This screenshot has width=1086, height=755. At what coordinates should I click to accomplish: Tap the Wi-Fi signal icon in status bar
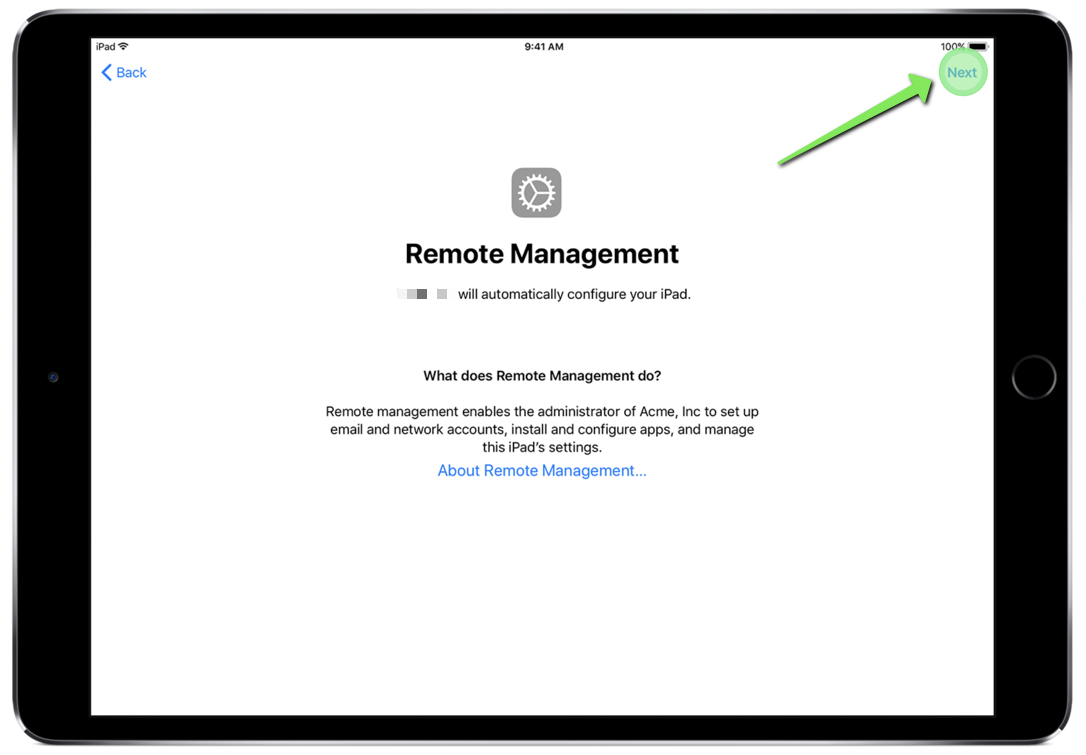(x=124, y=47)
